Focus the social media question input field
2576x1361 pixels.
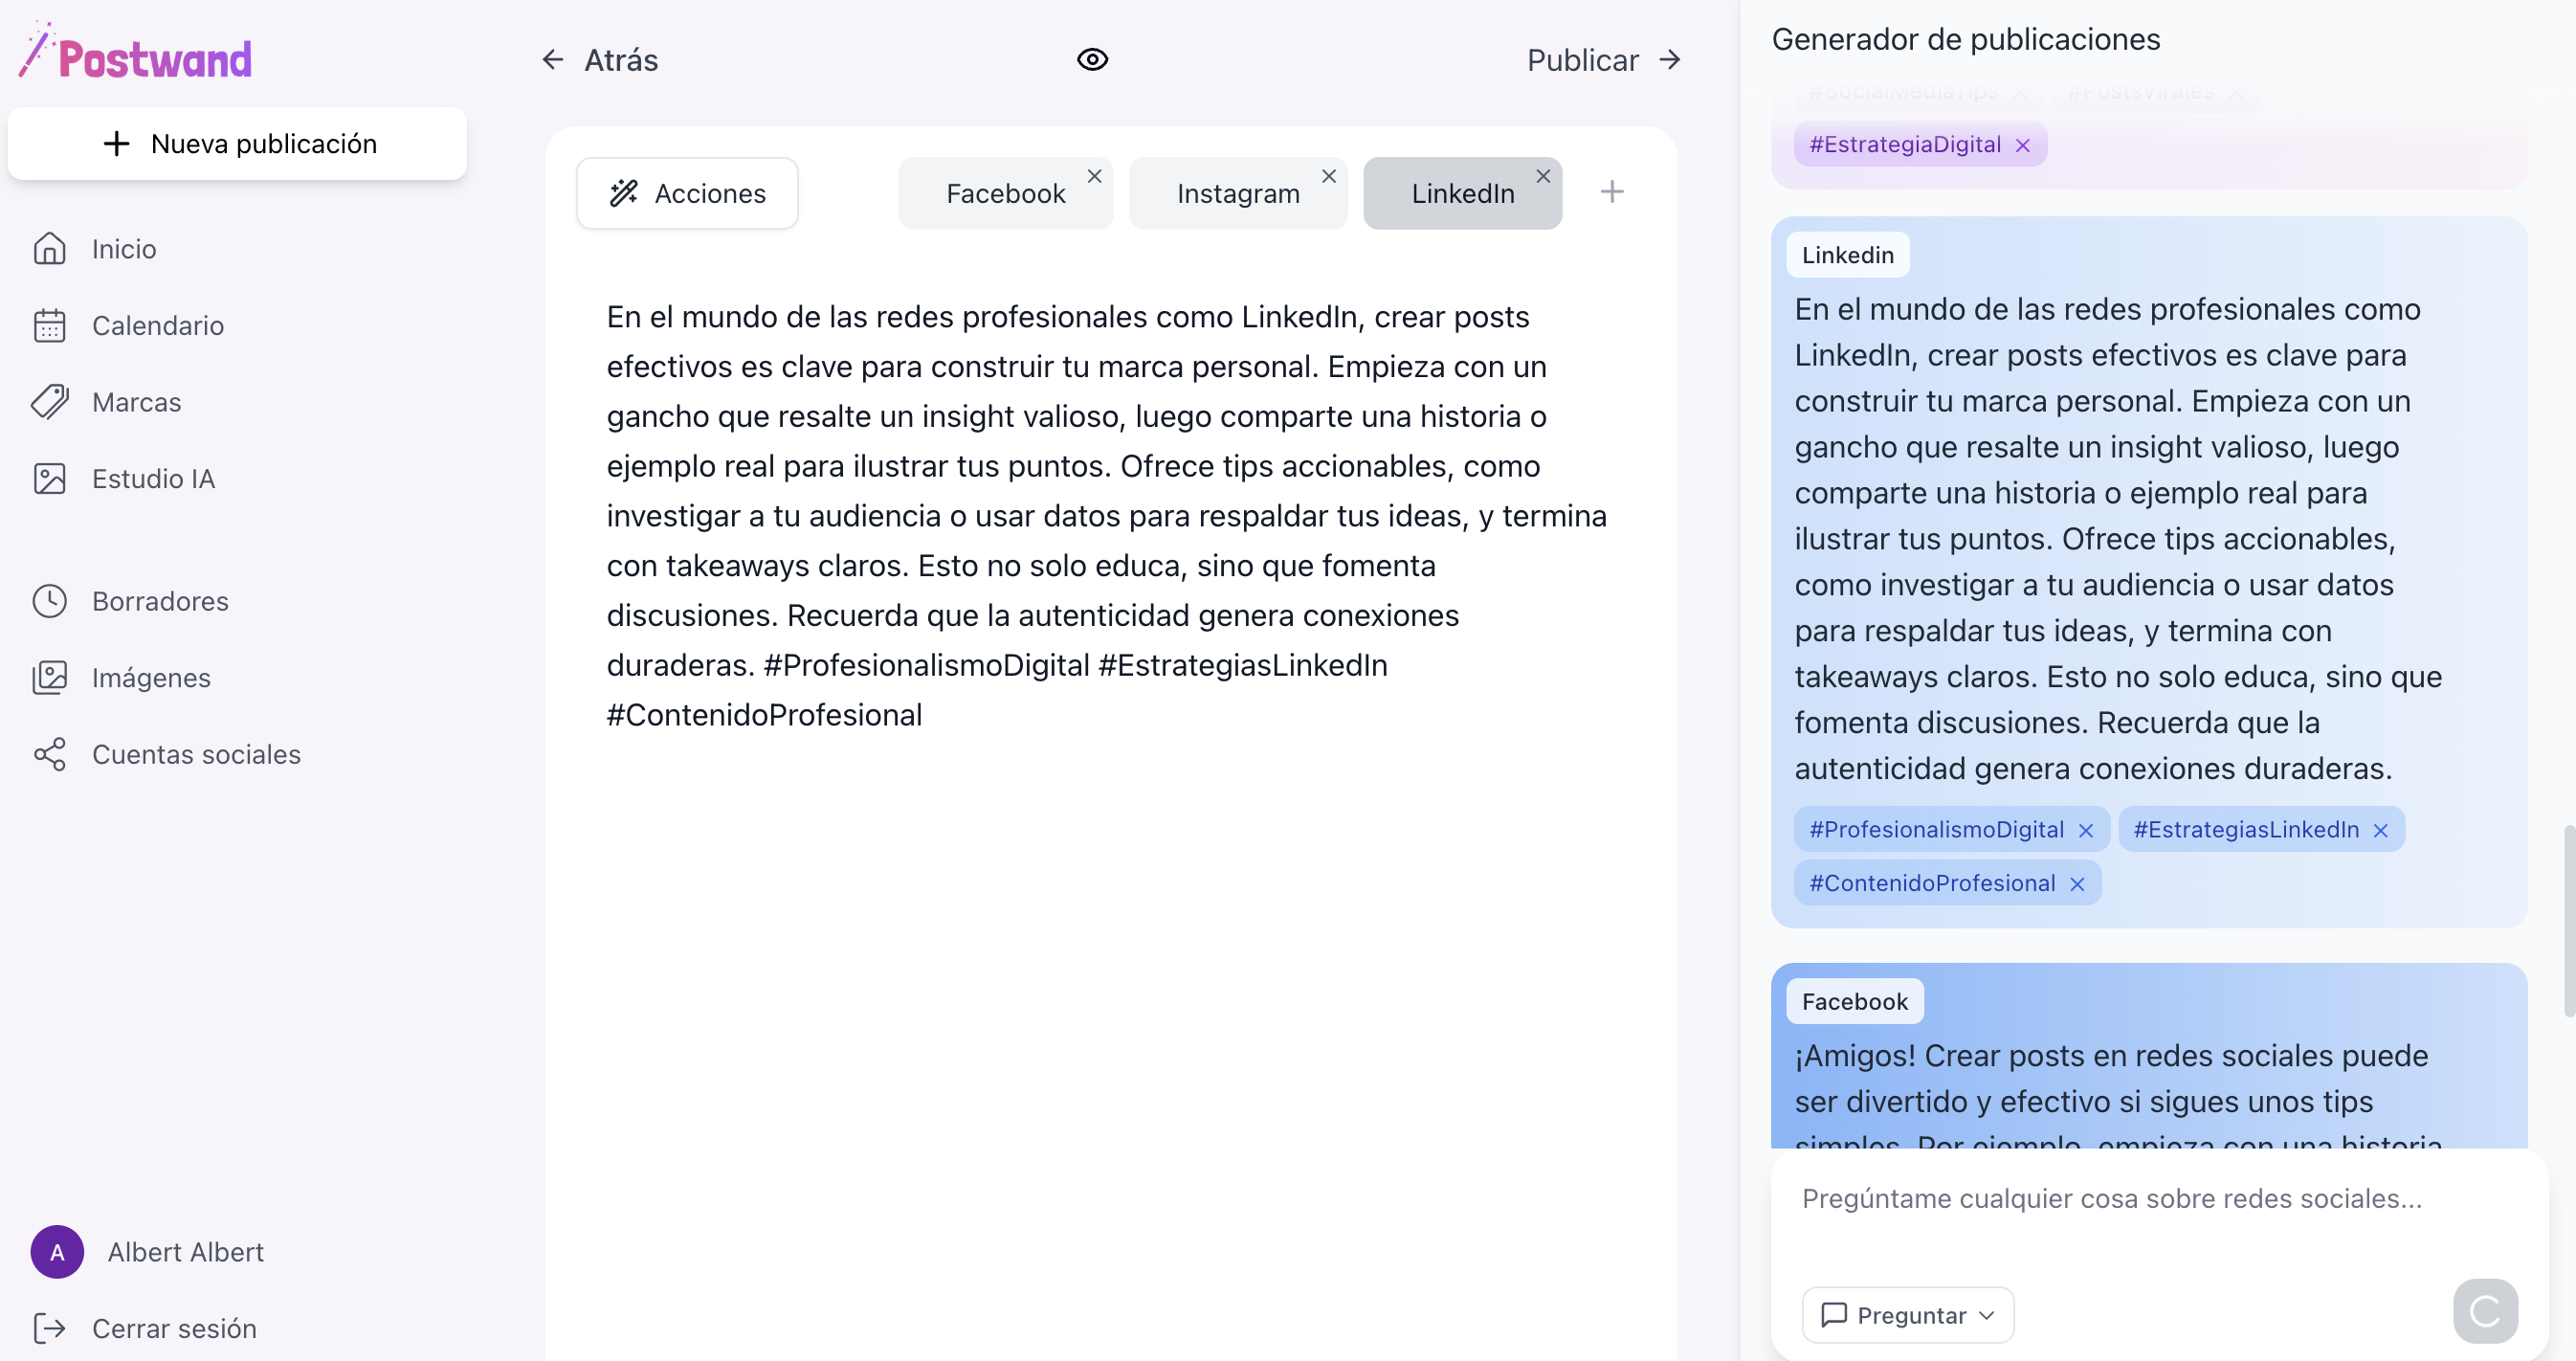tap(2150, 1199)
